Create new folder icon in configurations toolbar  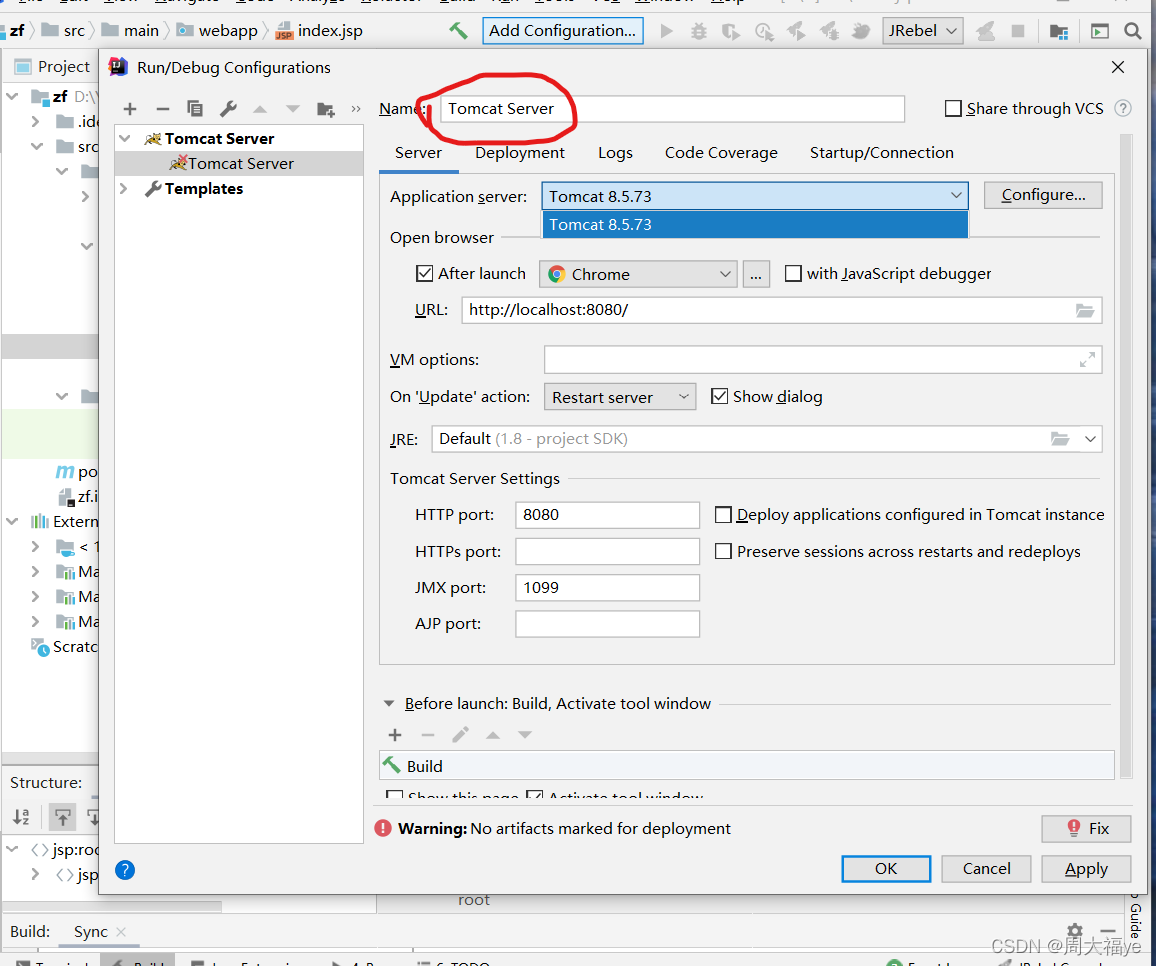[326, 110]
